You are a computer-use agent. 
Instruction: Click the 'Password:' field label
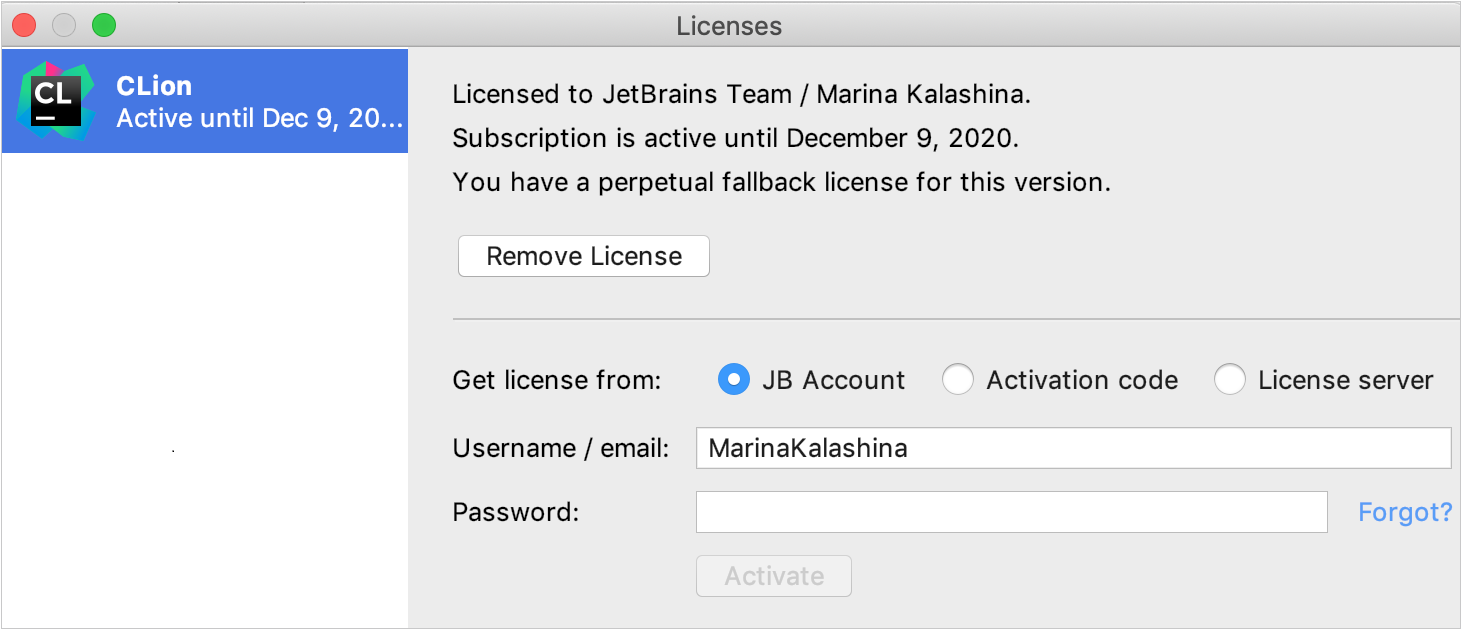(x=516, y=512)
